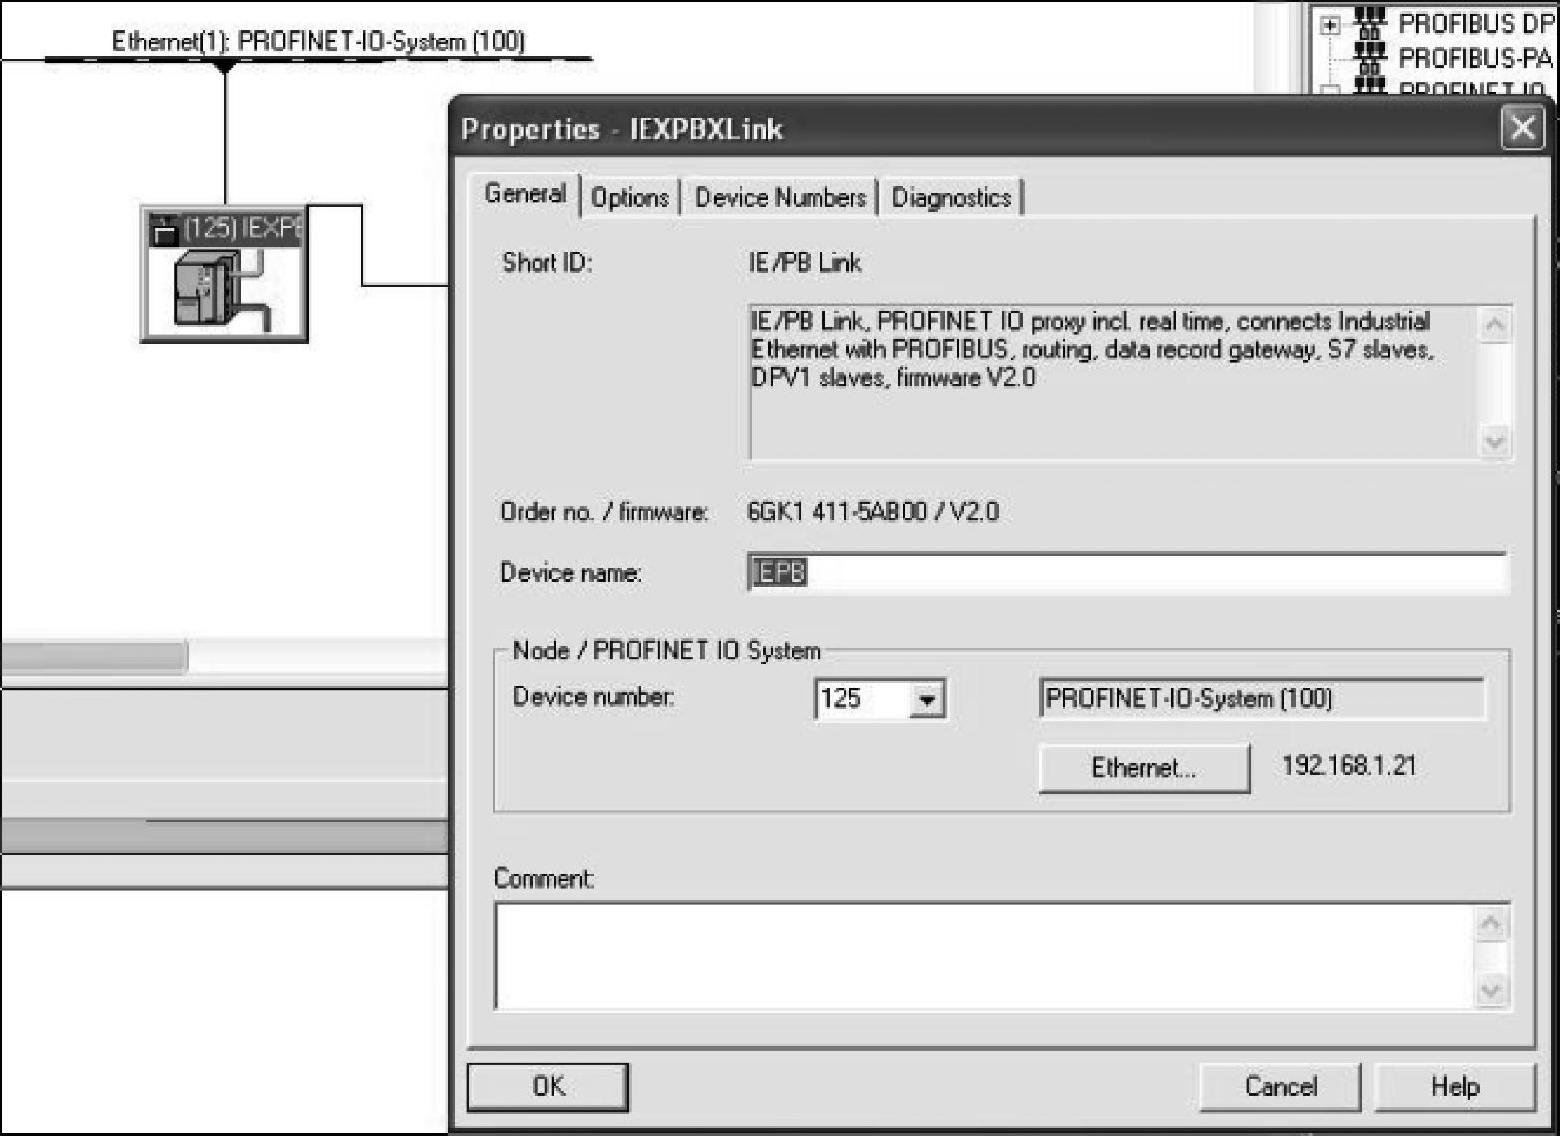Click the horizontal scrollbar thumb in the network view
Viewport: 1560px width, 1136px height.
coord(94,657)
